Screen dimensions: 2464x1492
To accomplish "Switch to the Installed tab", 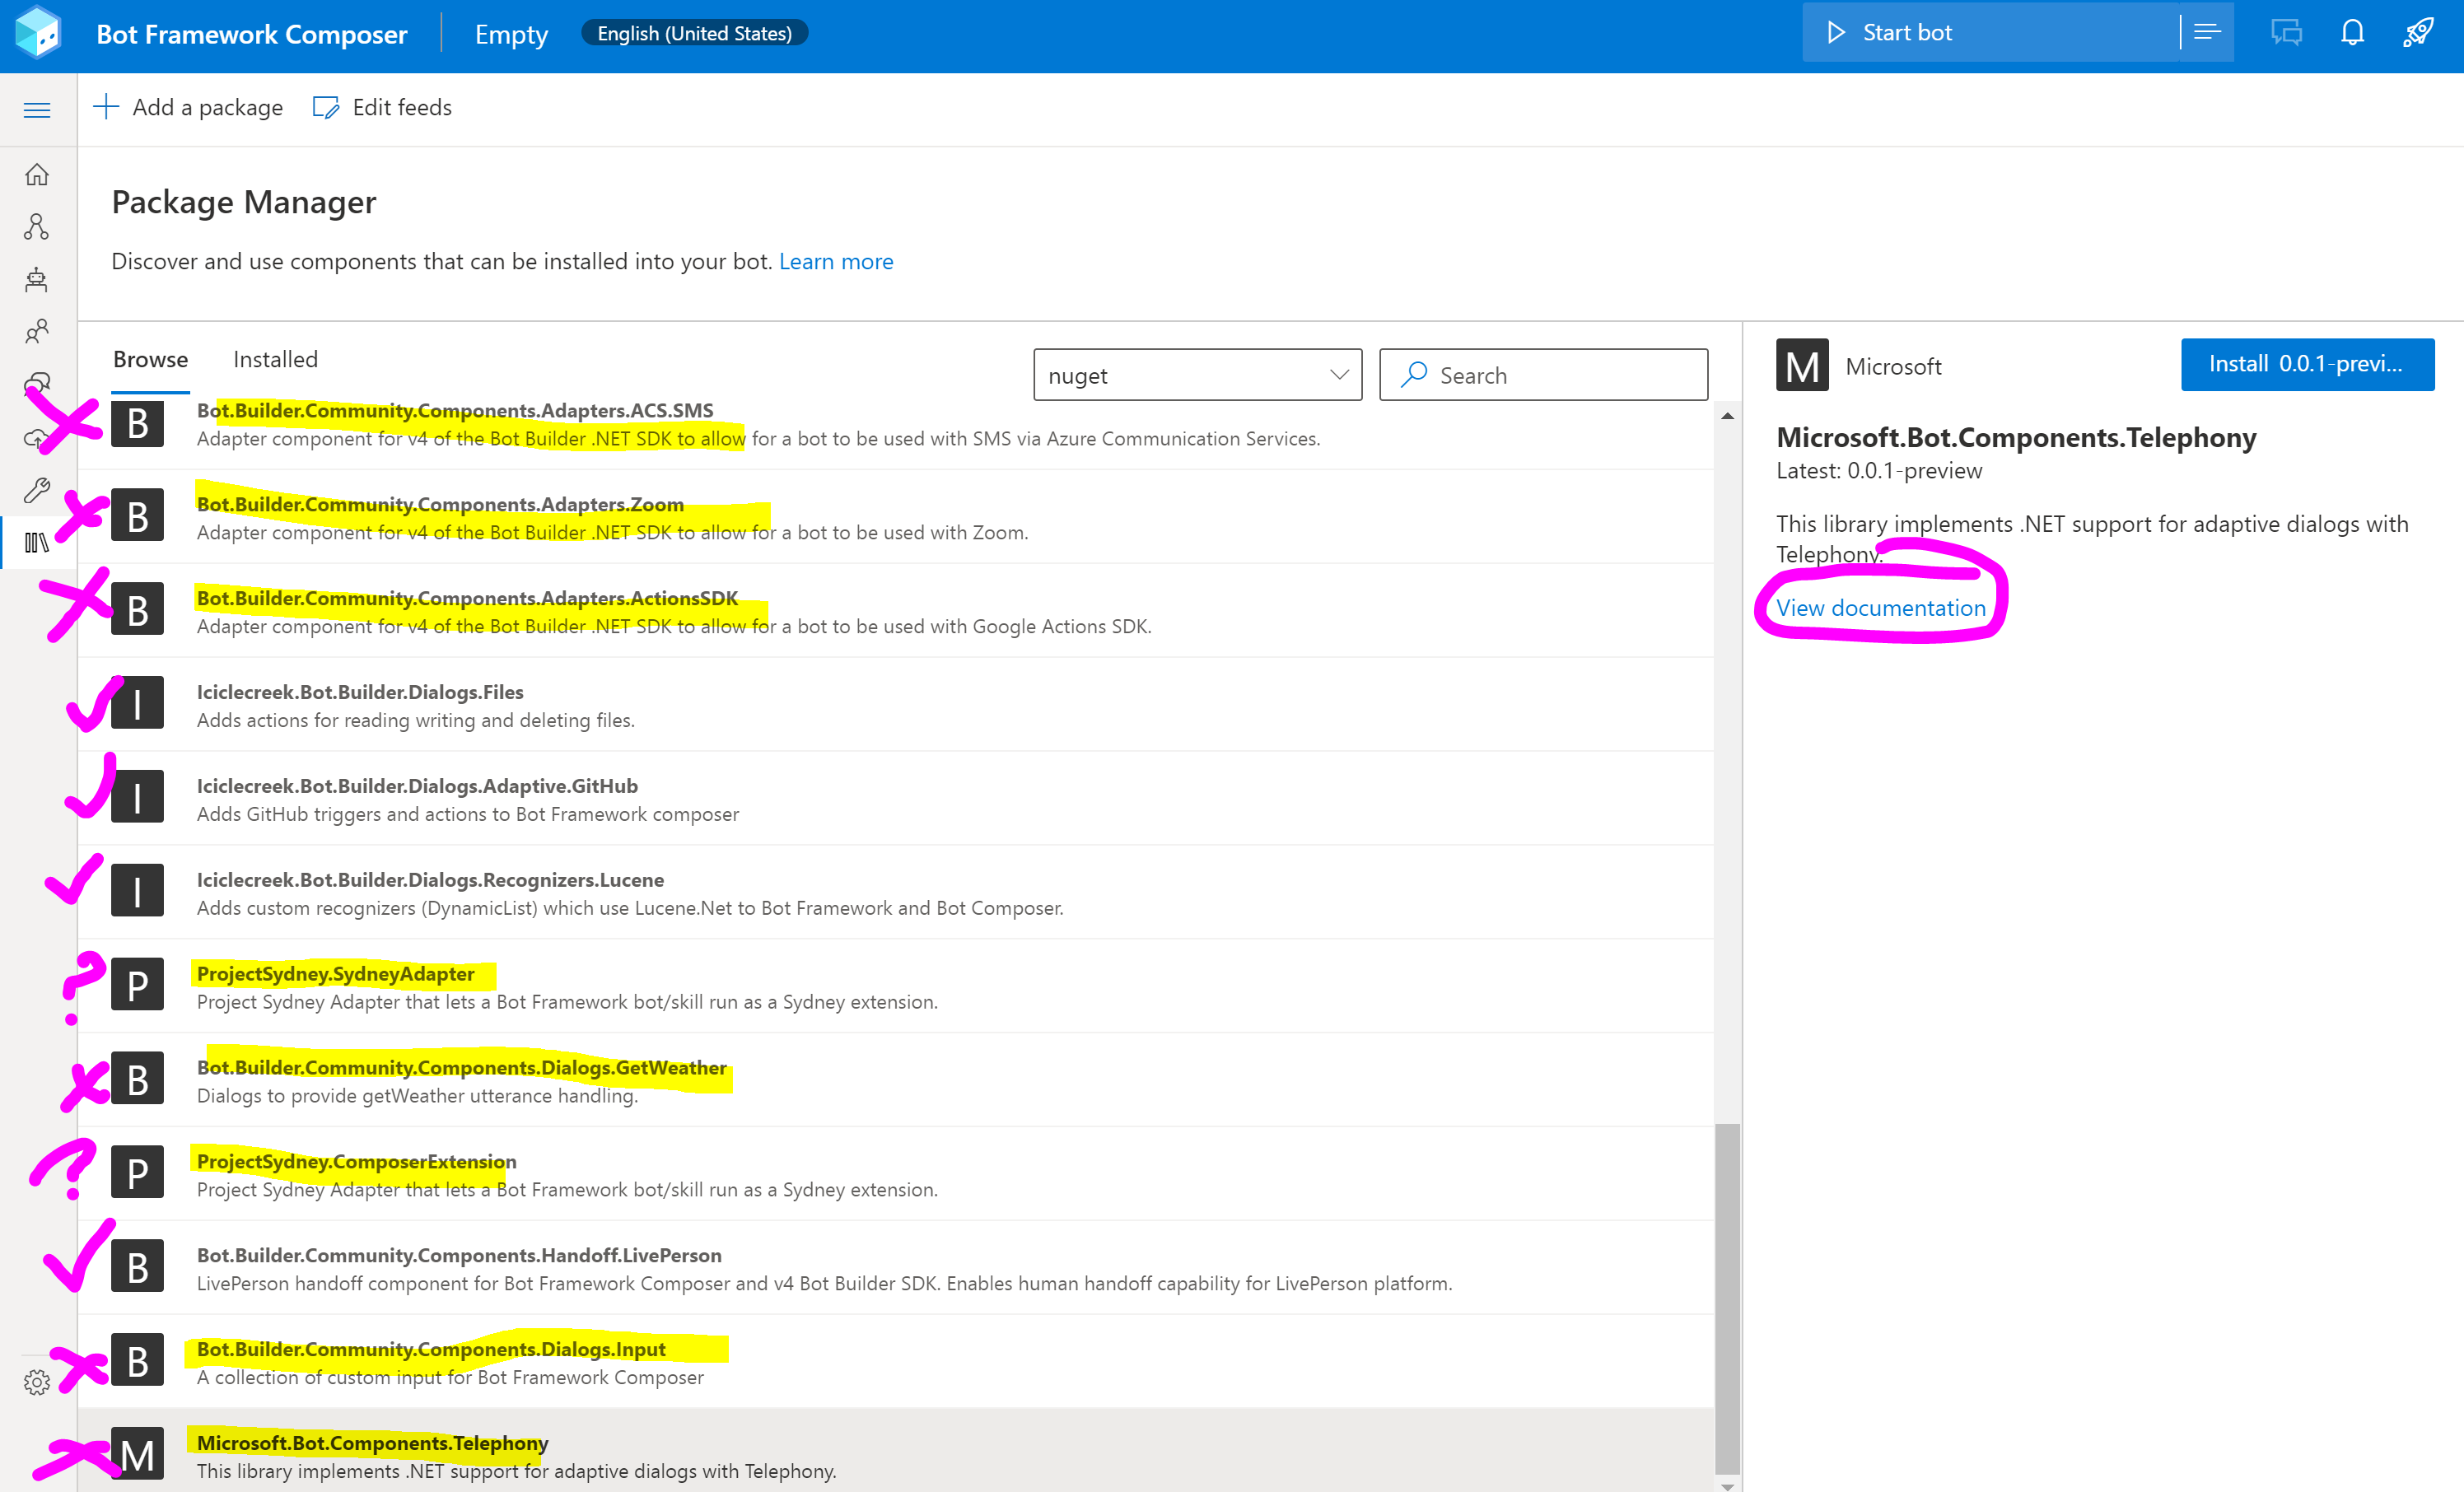I will (x=274, y=359).
